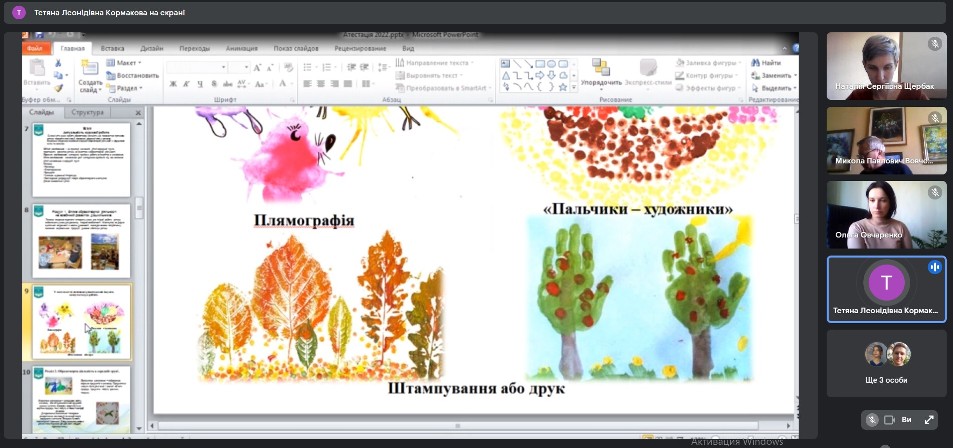This screenshot has width=953, height=448.
Task: Click the Найти (Find) binoculars button
Action: click(x=765, y=63)
